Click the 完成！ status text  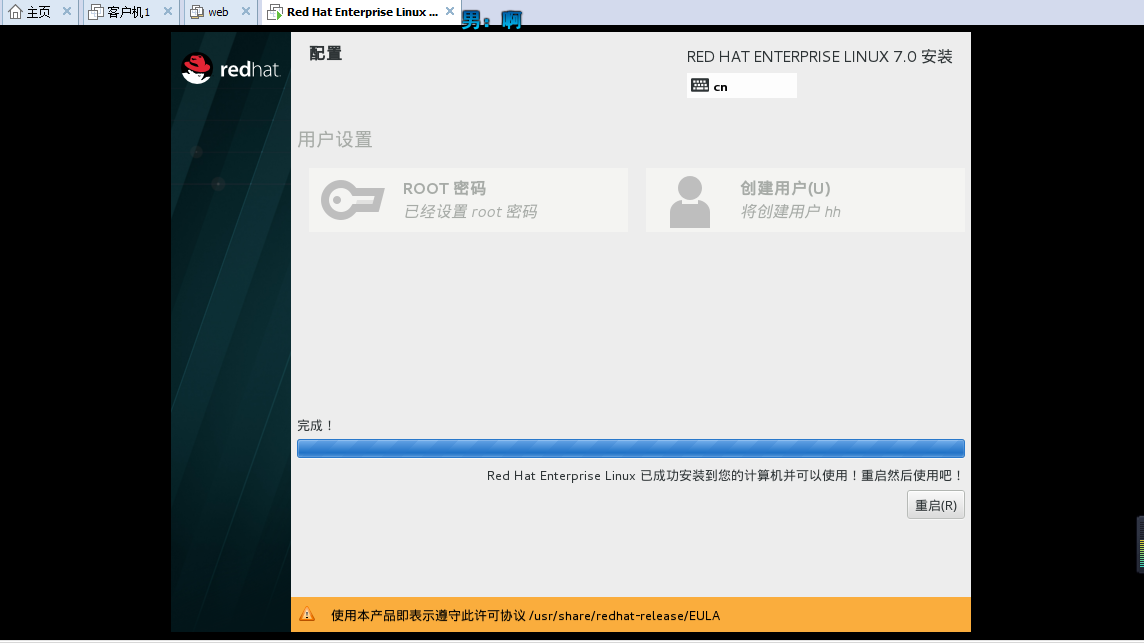(315, 426)
